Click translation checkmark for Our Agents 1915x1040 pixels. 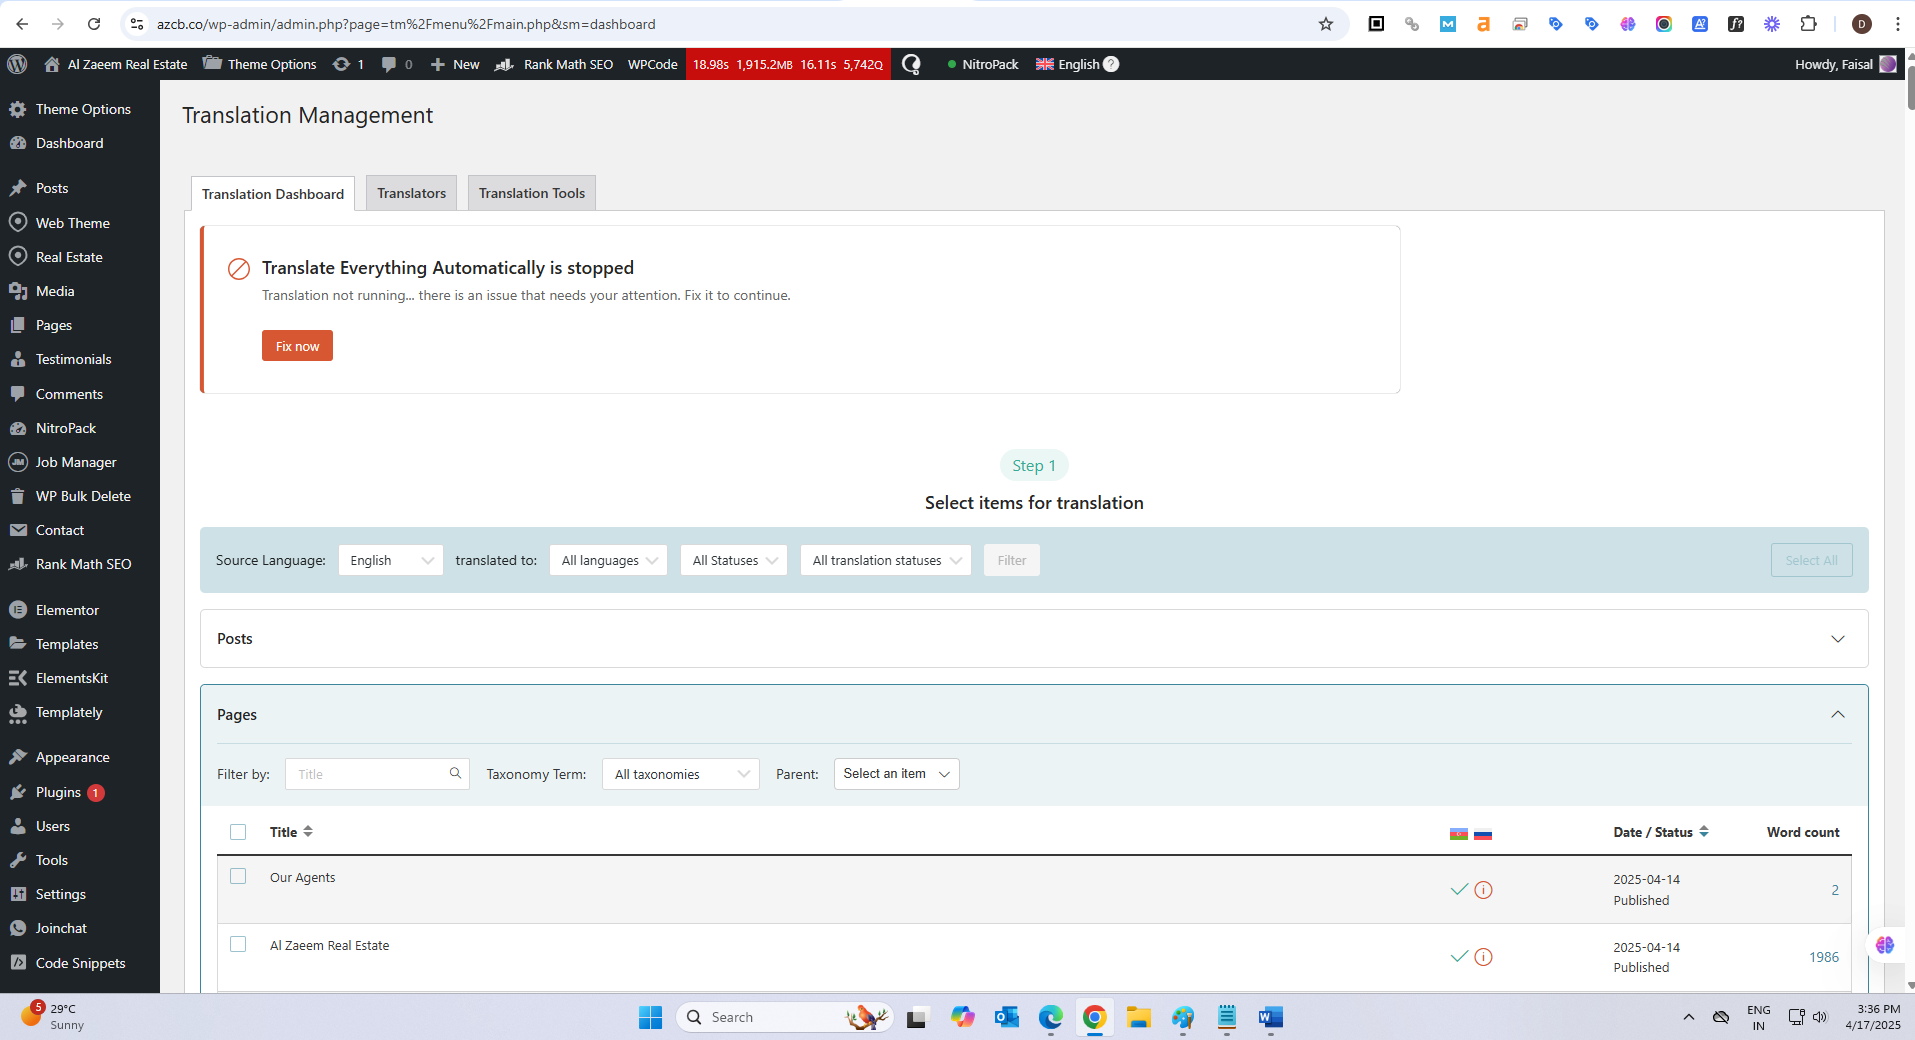1459,889
